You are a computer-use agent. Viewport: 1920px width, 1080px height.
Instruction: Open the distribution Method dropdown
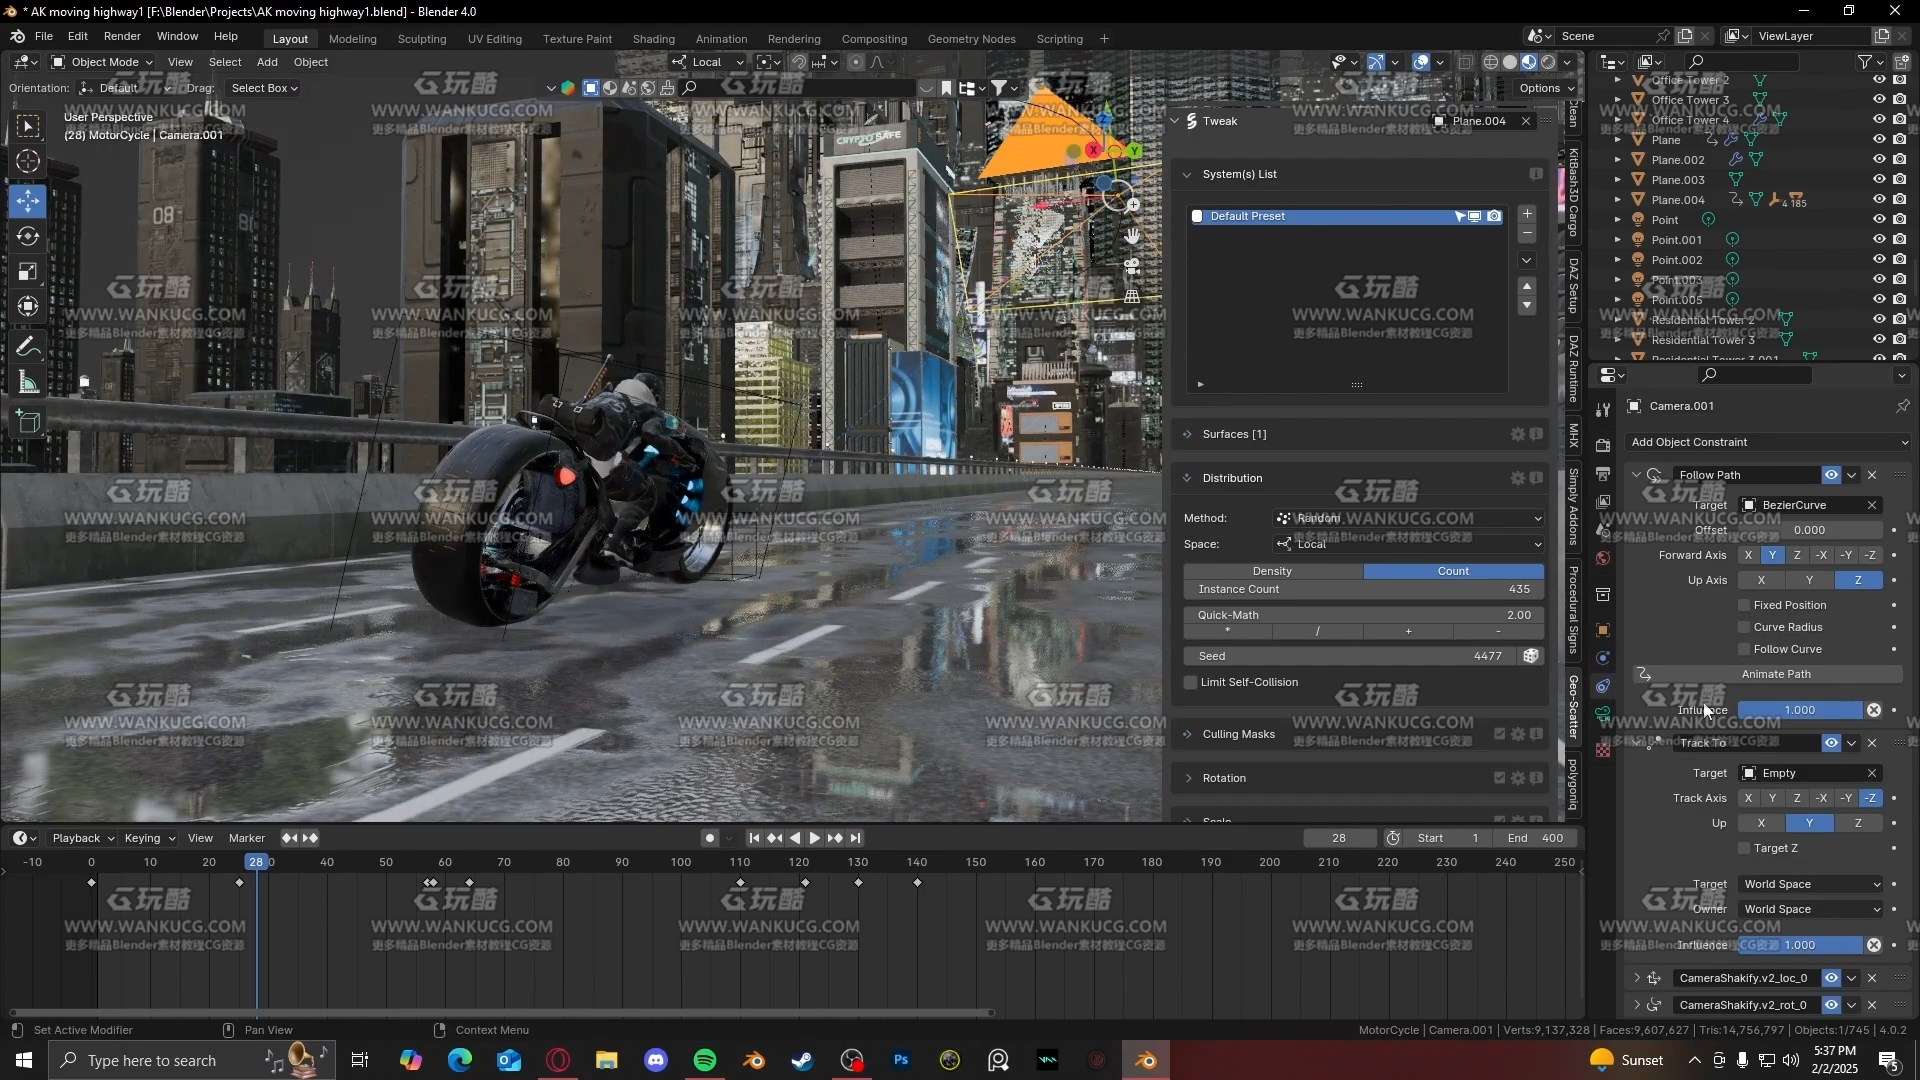coord(1409,518)
